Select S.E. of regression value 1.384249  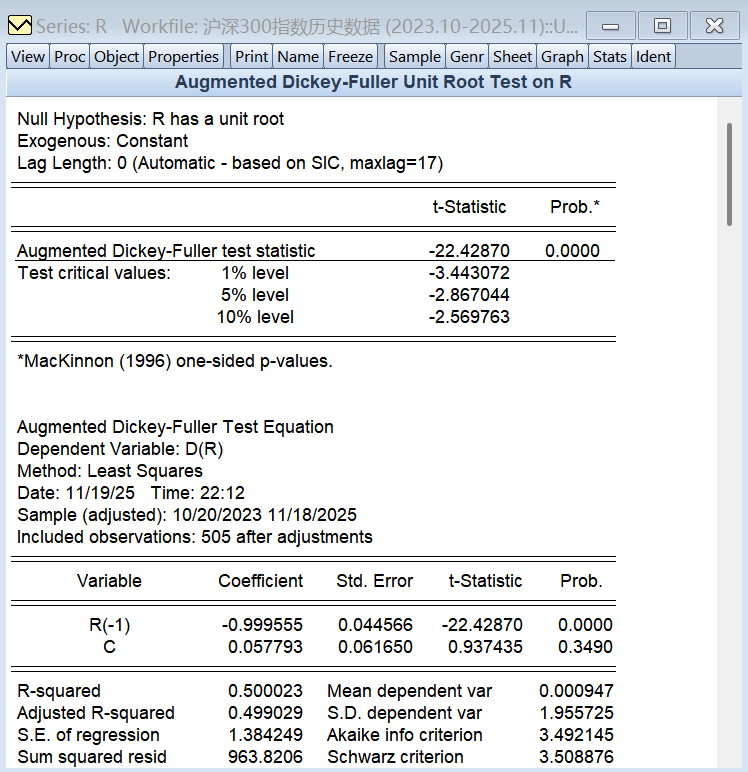pyautogui.click(x=265, y=735)
